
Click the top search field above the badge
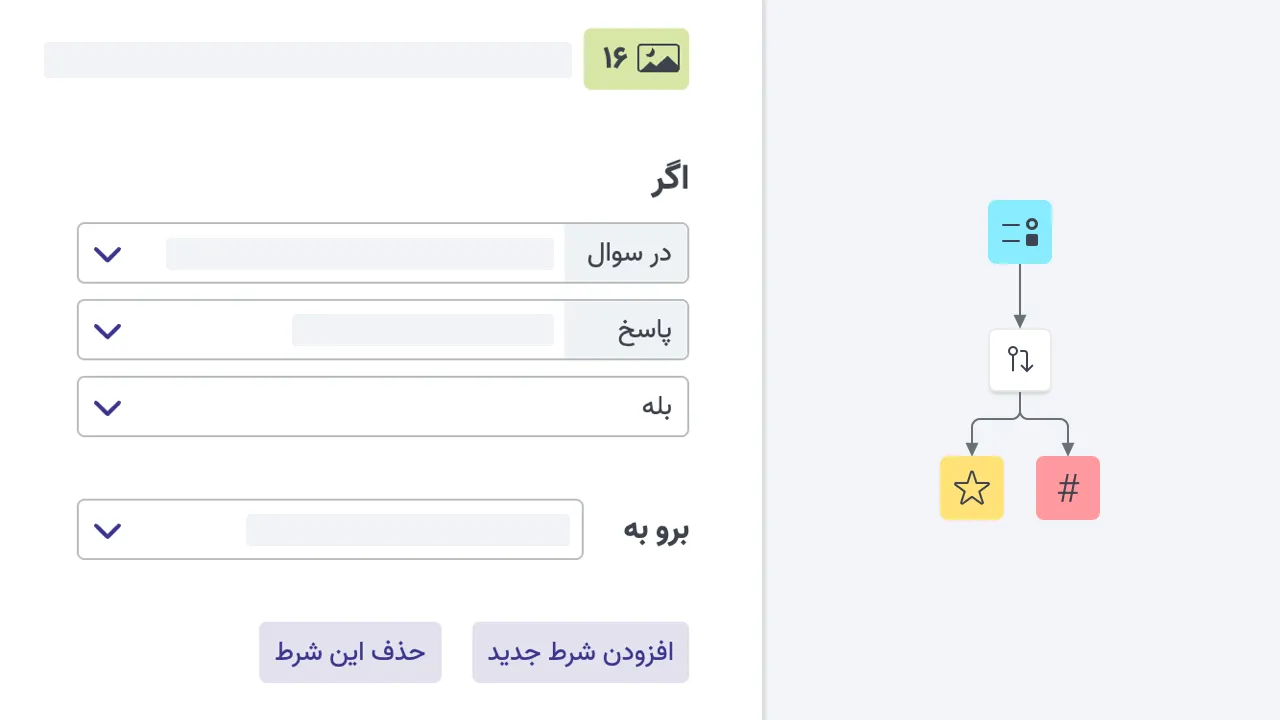(x=307, y=59)
